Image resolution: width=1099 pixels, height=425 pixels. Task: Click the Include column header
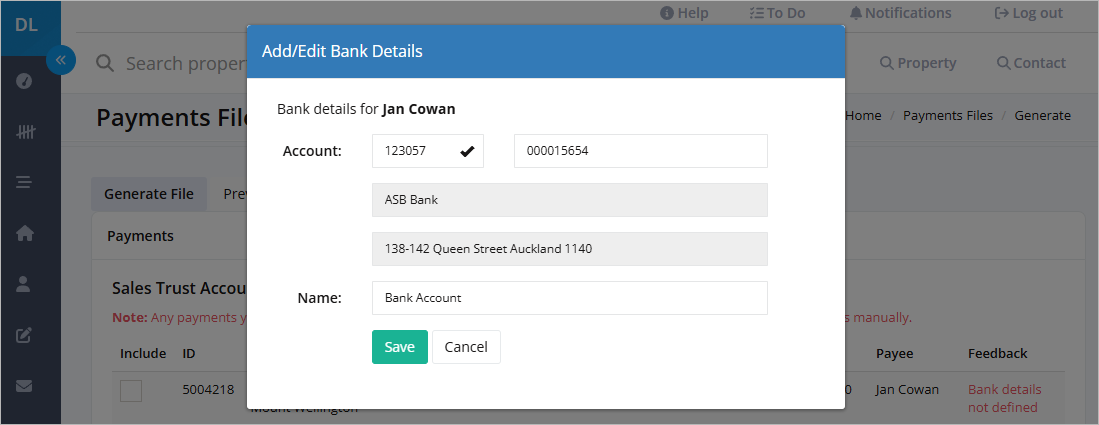pyautogui.click(x=143, y=353)
